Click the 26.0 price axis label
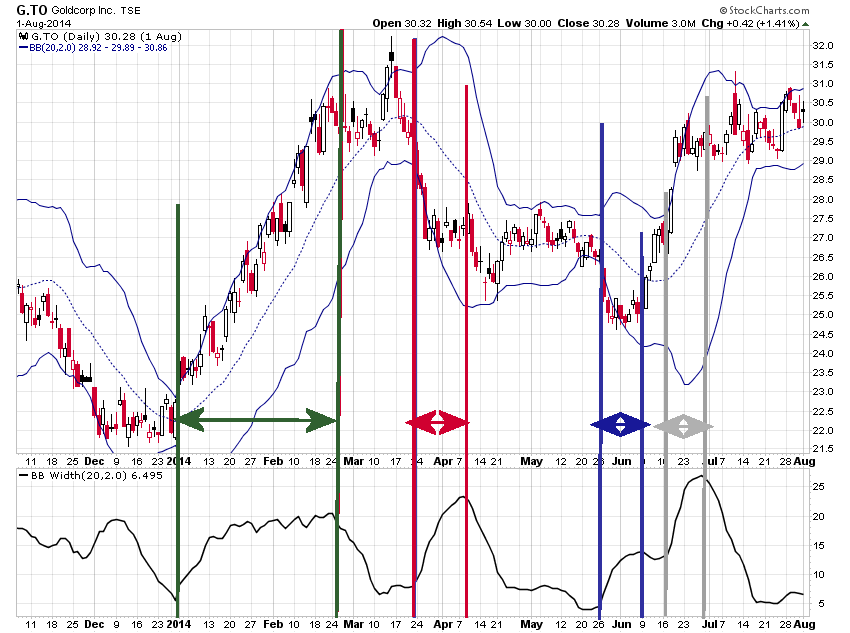850x633 pixels. [823, 276]
